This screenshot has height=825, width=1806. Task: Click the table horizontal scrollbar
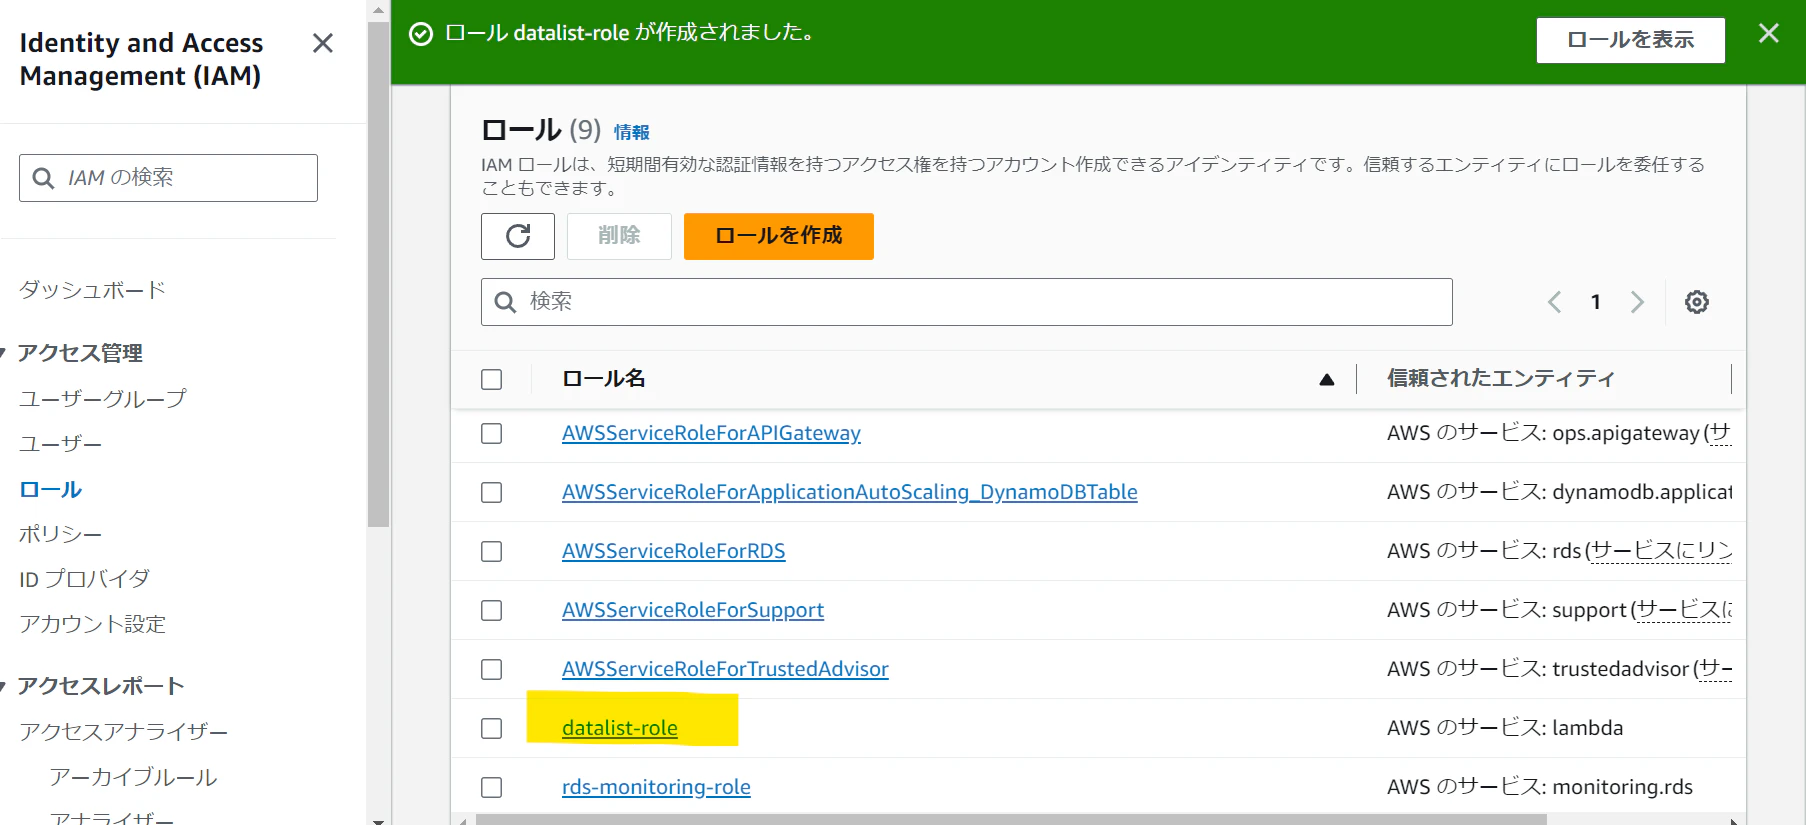pyautogui.click(x=1010, y=820)
